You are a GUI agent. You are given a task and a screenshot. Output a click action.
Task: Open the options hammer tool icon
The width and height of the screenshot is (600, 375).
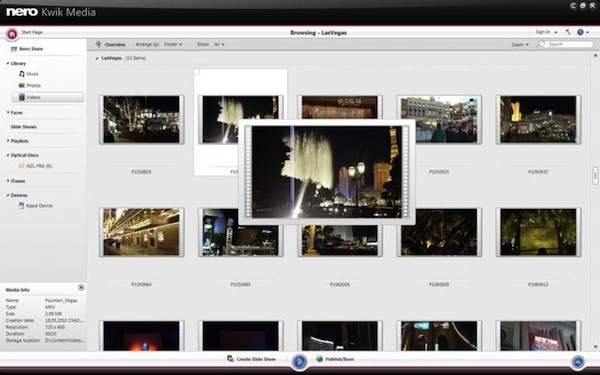click(x=568, y=32)
